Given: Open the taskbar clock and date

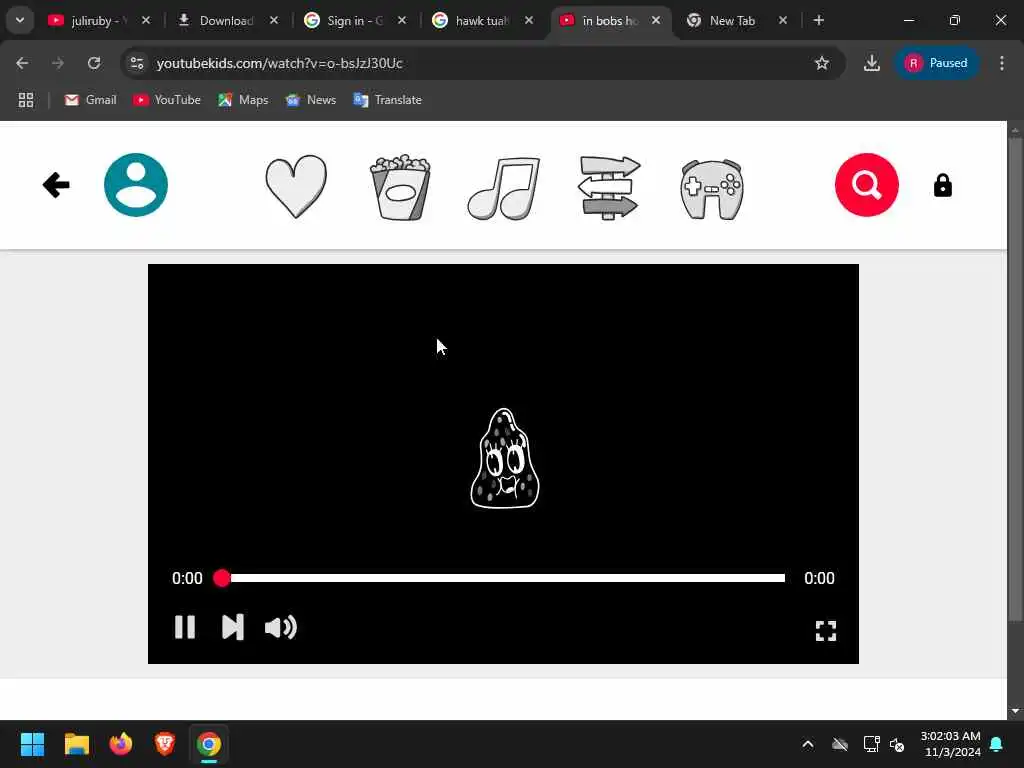Looking at the screenshot, I should coord(950,744).
